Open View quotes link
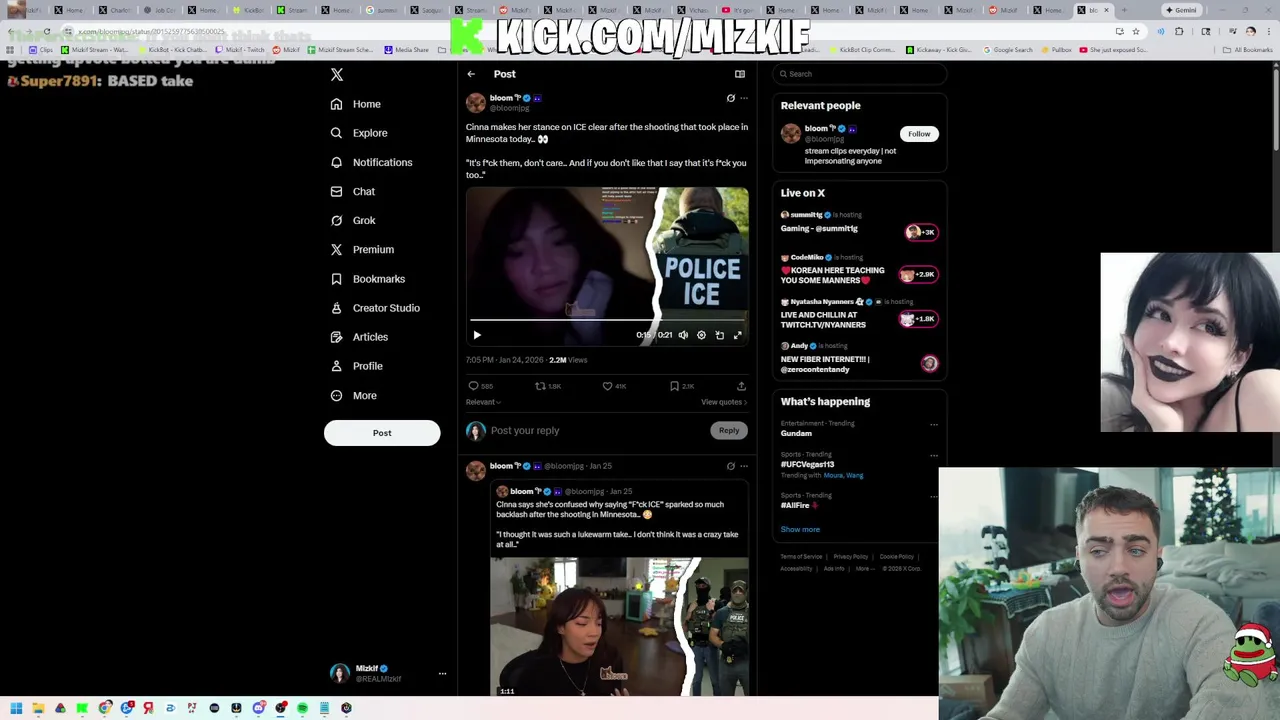The height and width of the screenshot is (720, 1280). coord(724,402)
